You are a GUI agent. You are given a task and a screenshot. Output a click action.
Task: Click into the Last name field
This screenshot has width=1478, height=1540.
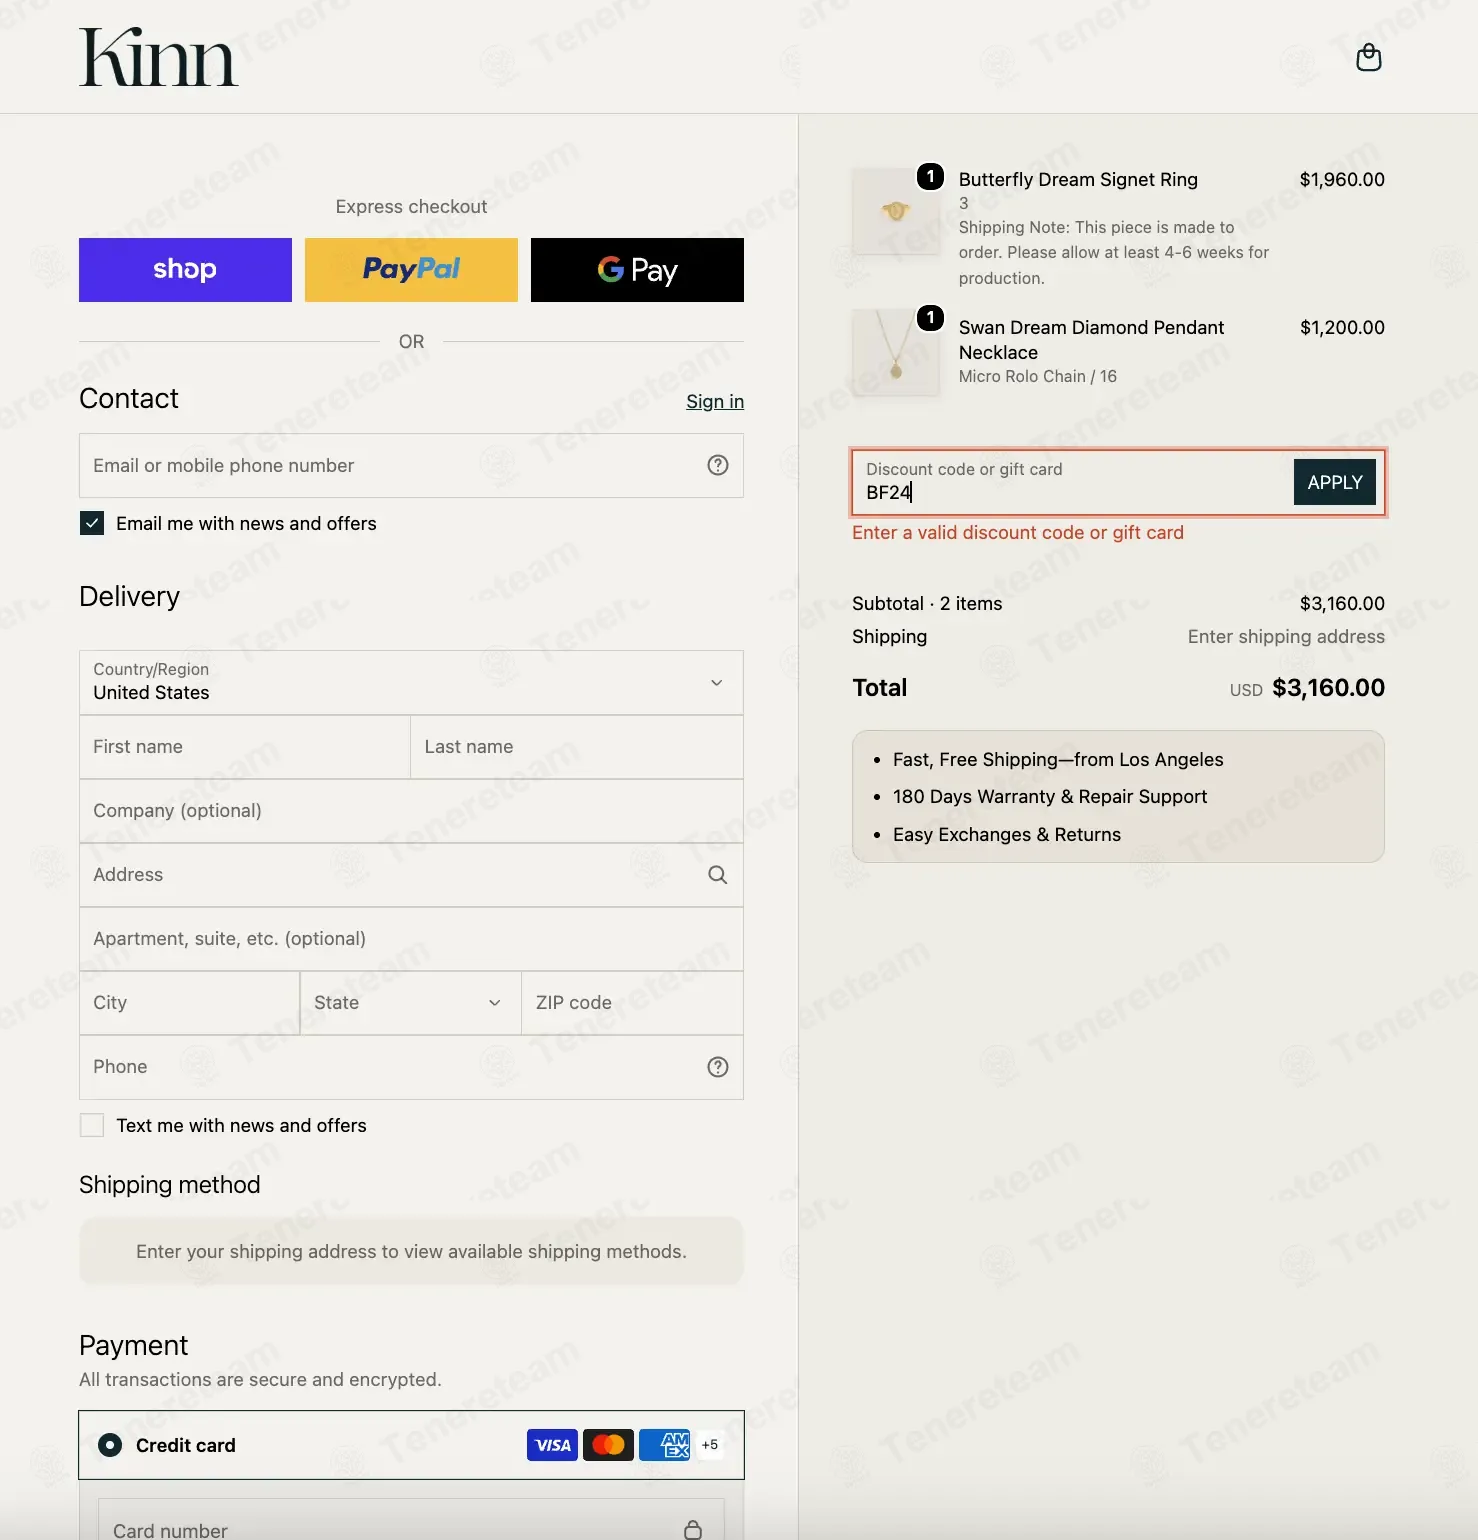pyautogui.click(x=577, y=747)
